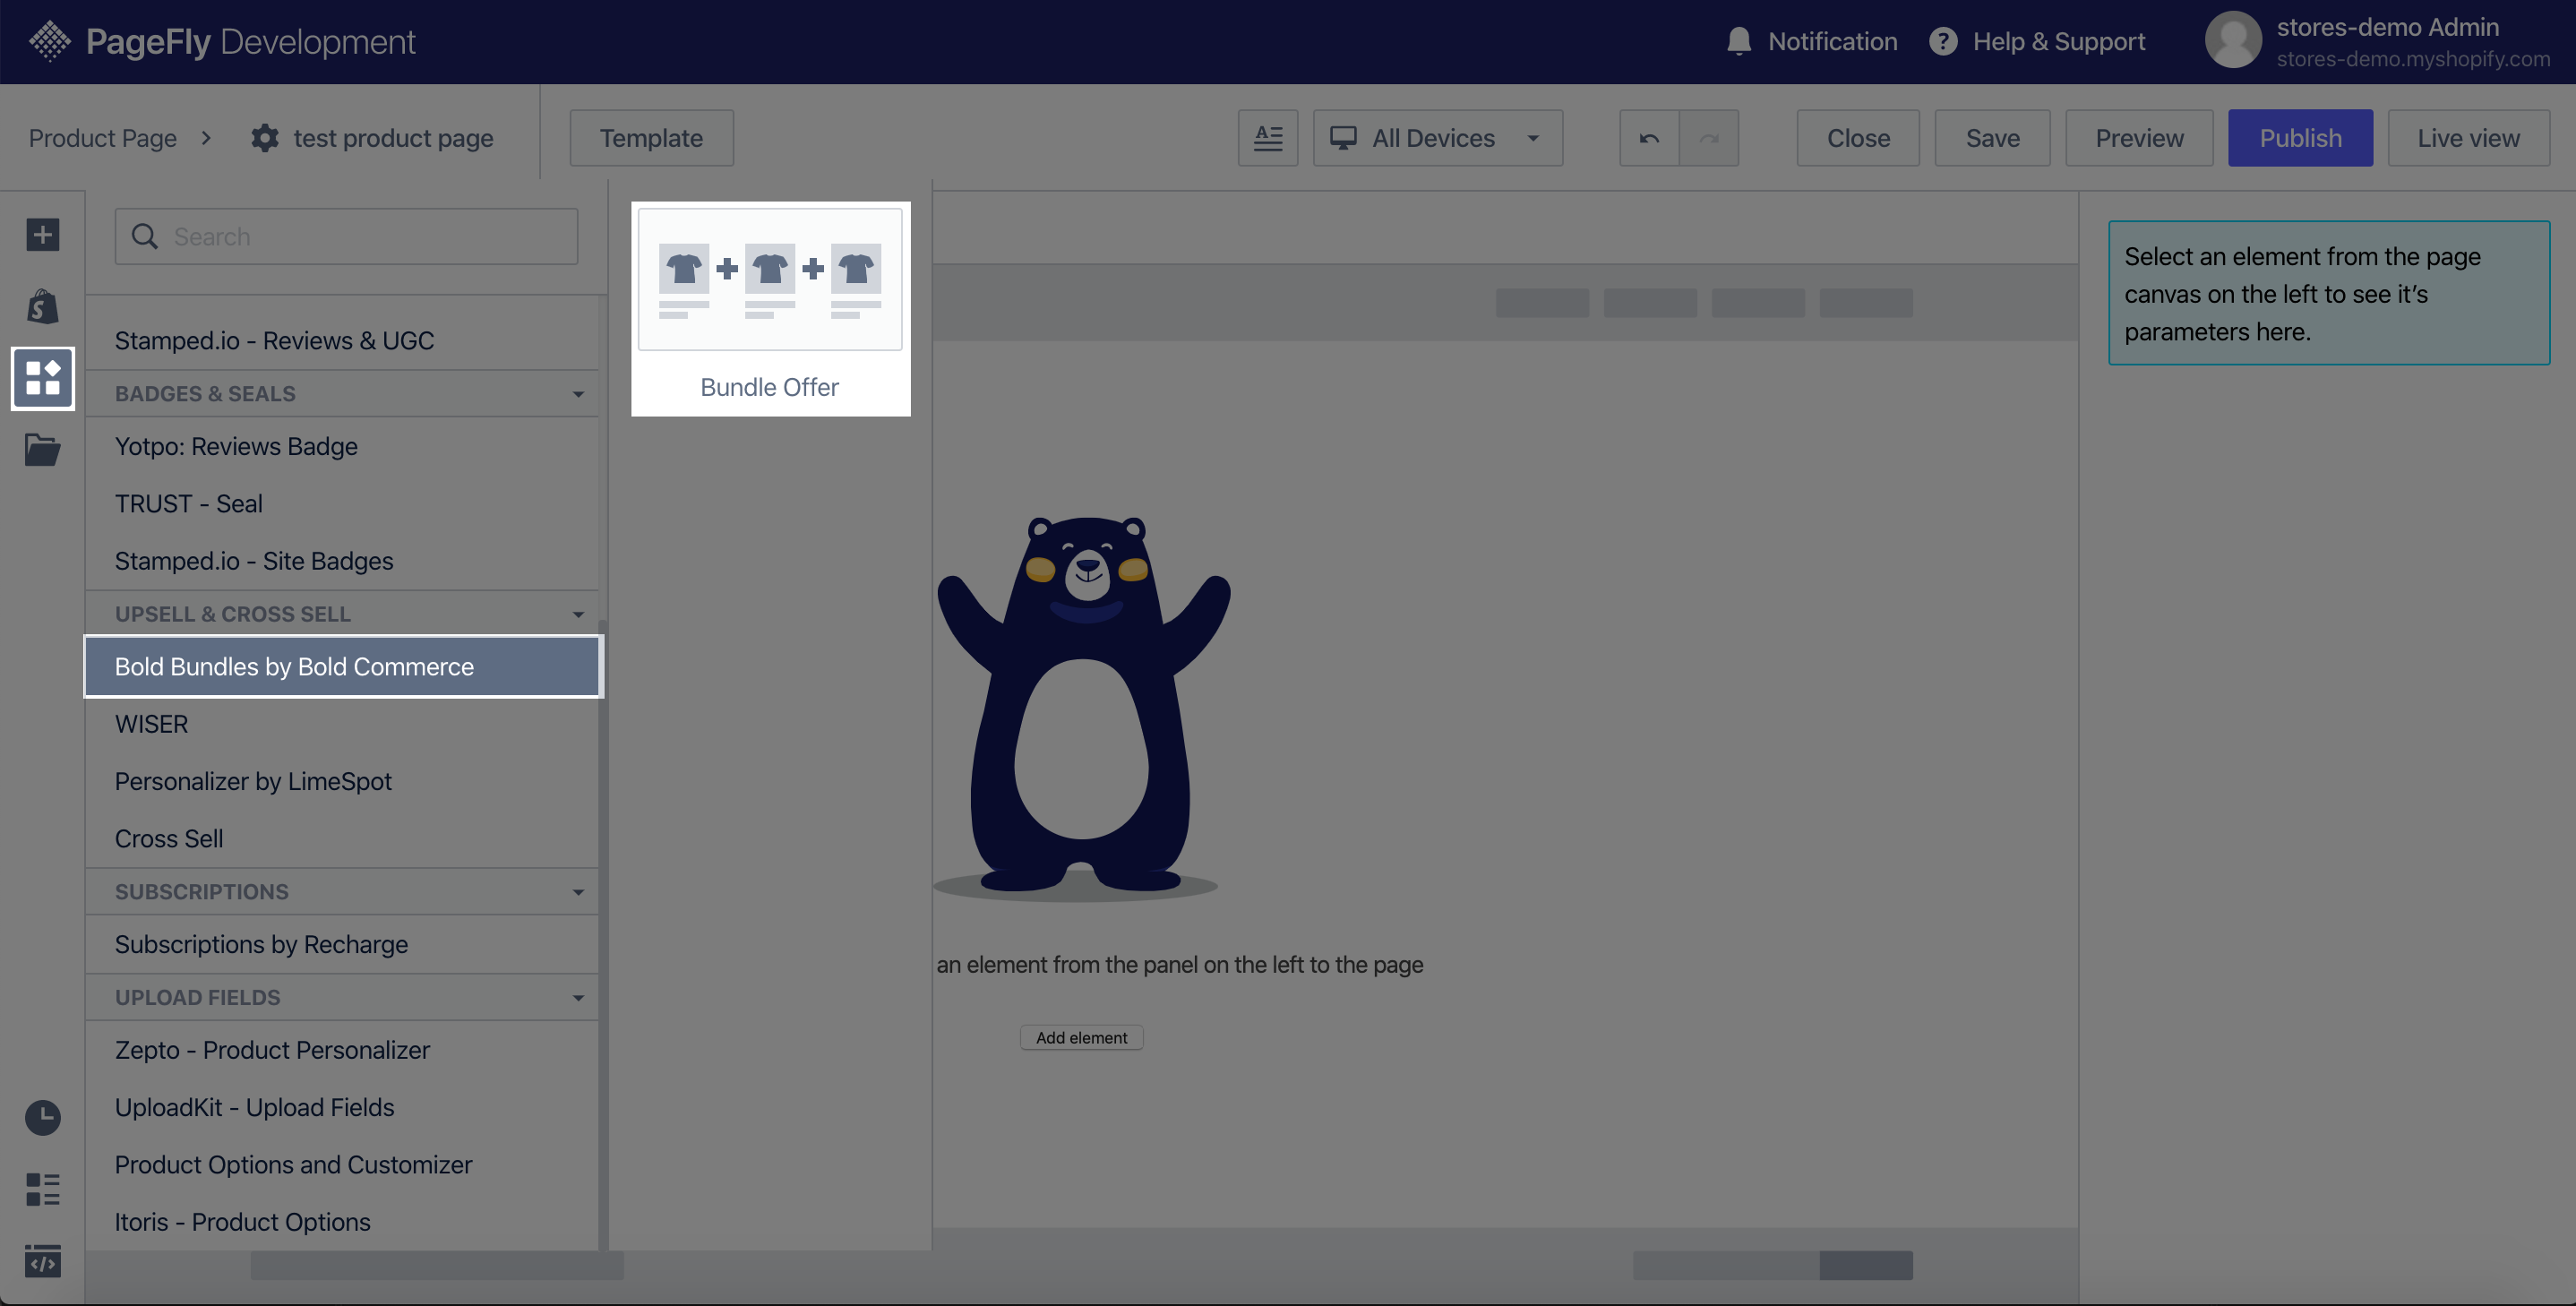Click the Save button

1992,138
